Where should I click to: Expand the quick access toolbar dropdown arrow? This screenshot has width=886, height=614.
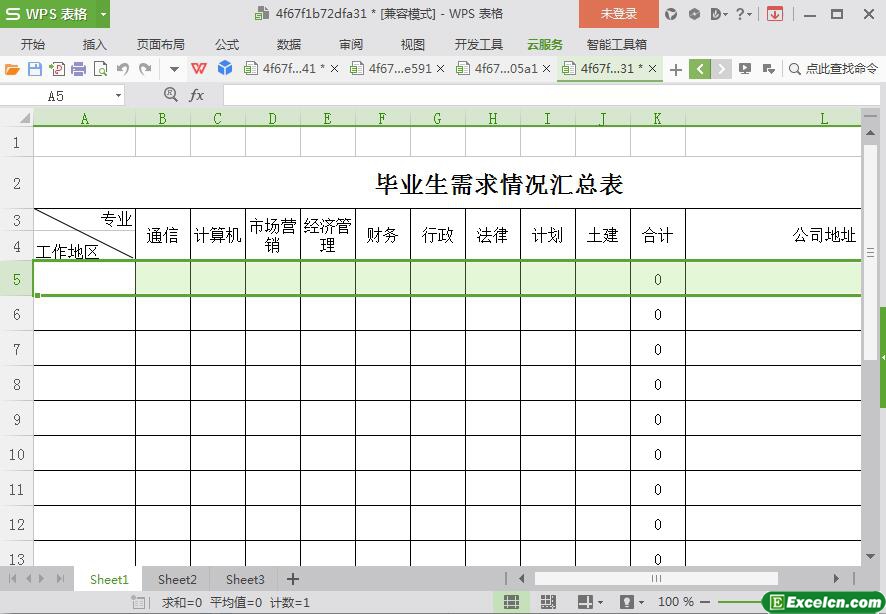[174, 69]
